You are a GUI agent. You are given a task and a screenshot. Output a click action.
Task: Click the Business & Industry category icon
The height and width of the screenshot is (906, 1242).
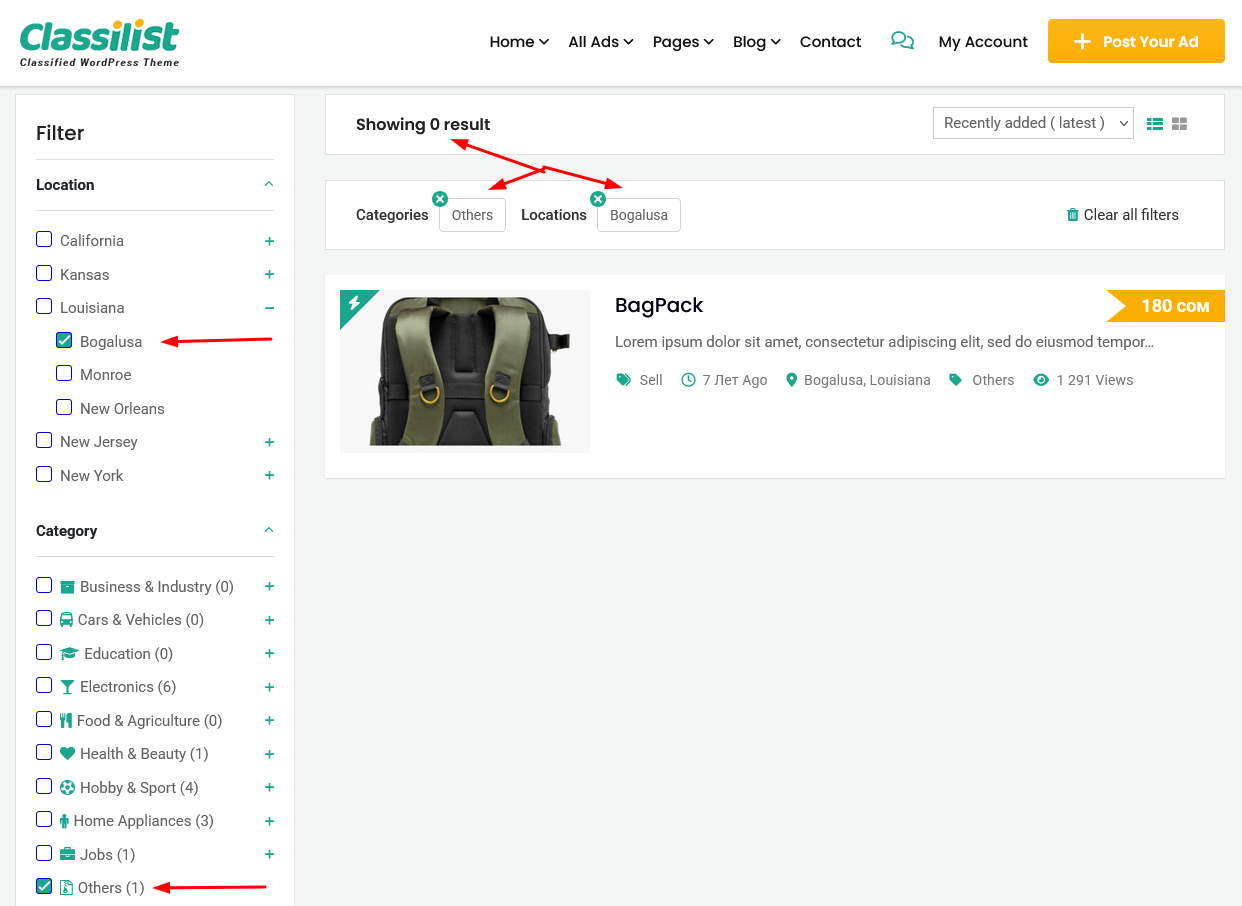[x=68, y=587]
